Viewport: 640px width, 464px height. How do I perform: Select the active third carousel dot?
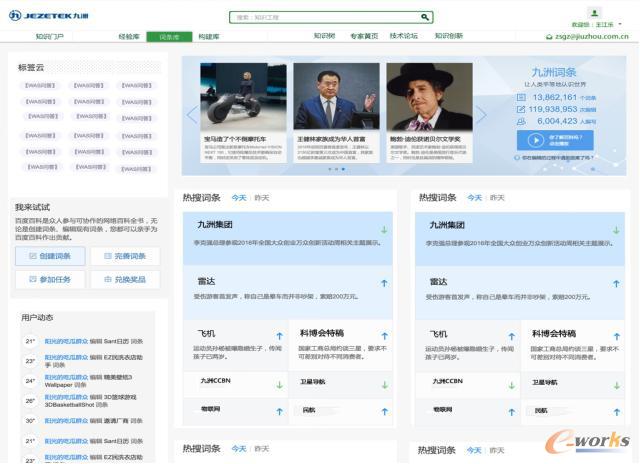(x=343, y=169)
